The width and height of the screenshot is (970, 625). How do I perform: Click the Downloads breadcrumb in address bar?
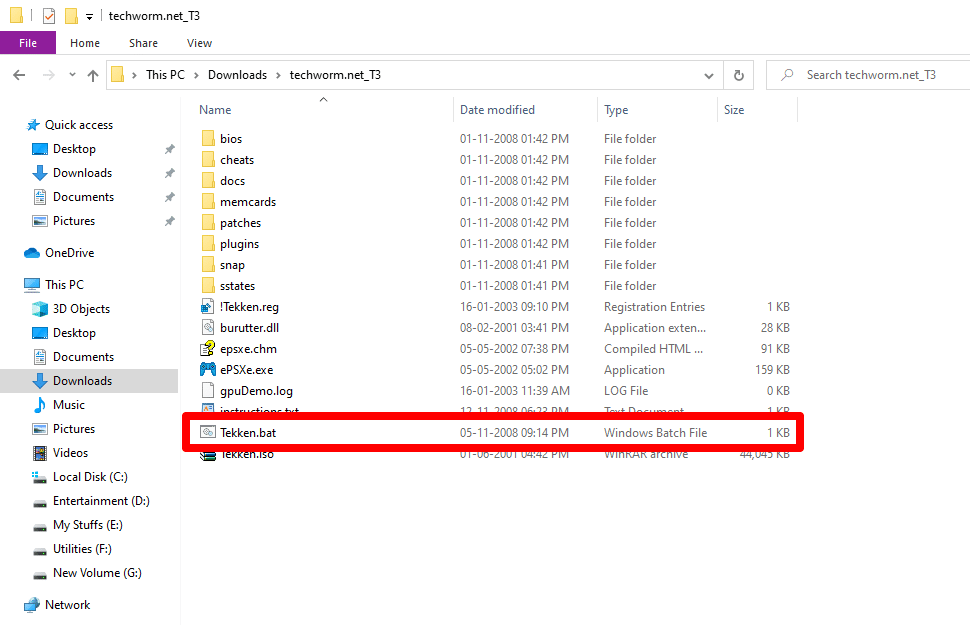point(237,75)
